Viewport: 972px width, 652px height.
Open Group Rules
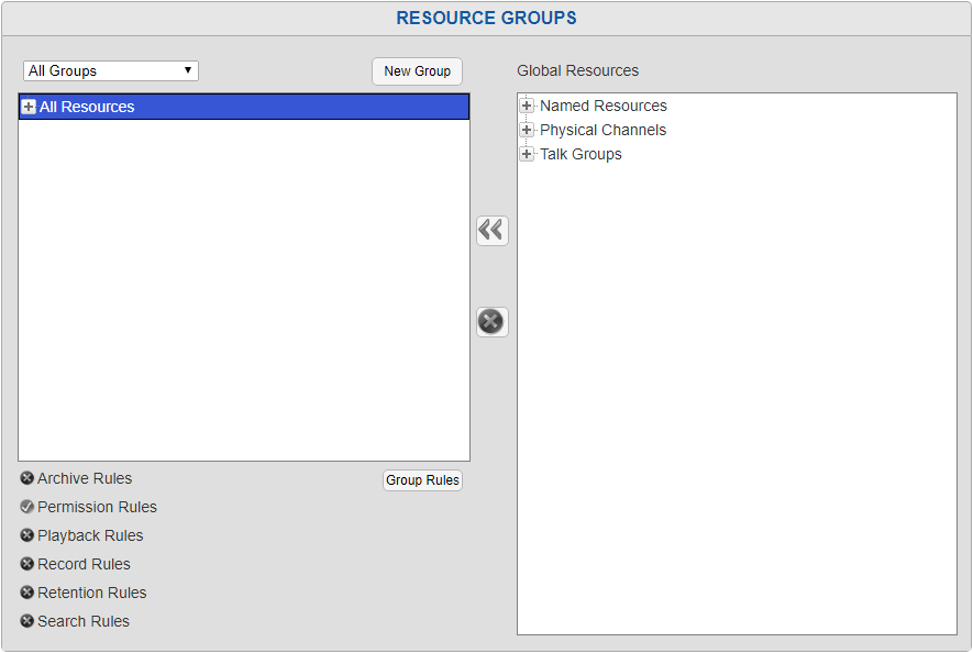422,480
